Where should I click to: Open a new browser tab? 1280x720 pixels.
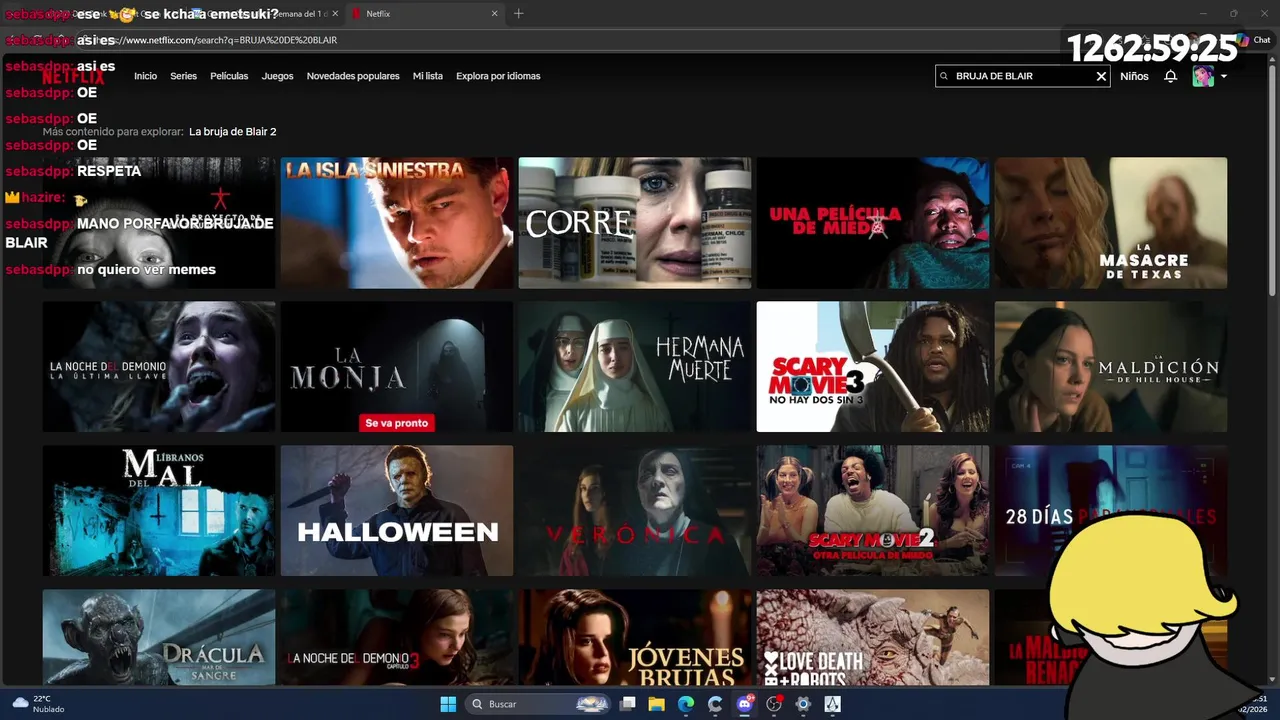[x=518, y=14]
